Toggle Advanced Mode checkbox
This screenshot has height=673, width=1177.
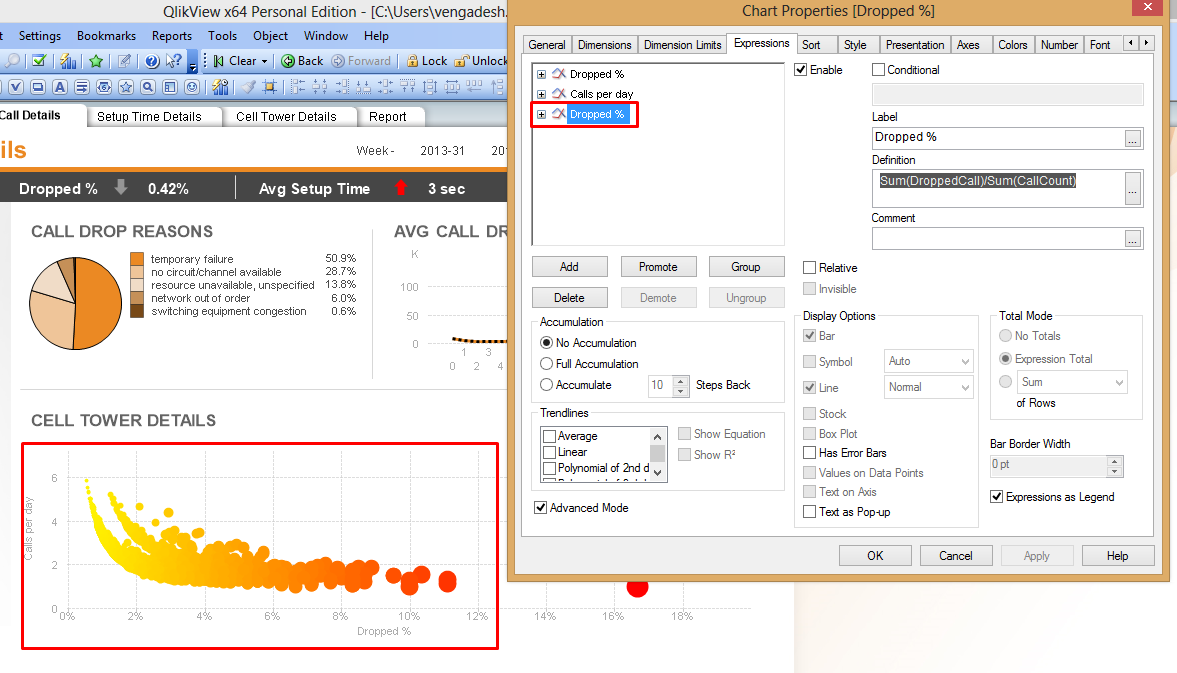click(540, 508)
